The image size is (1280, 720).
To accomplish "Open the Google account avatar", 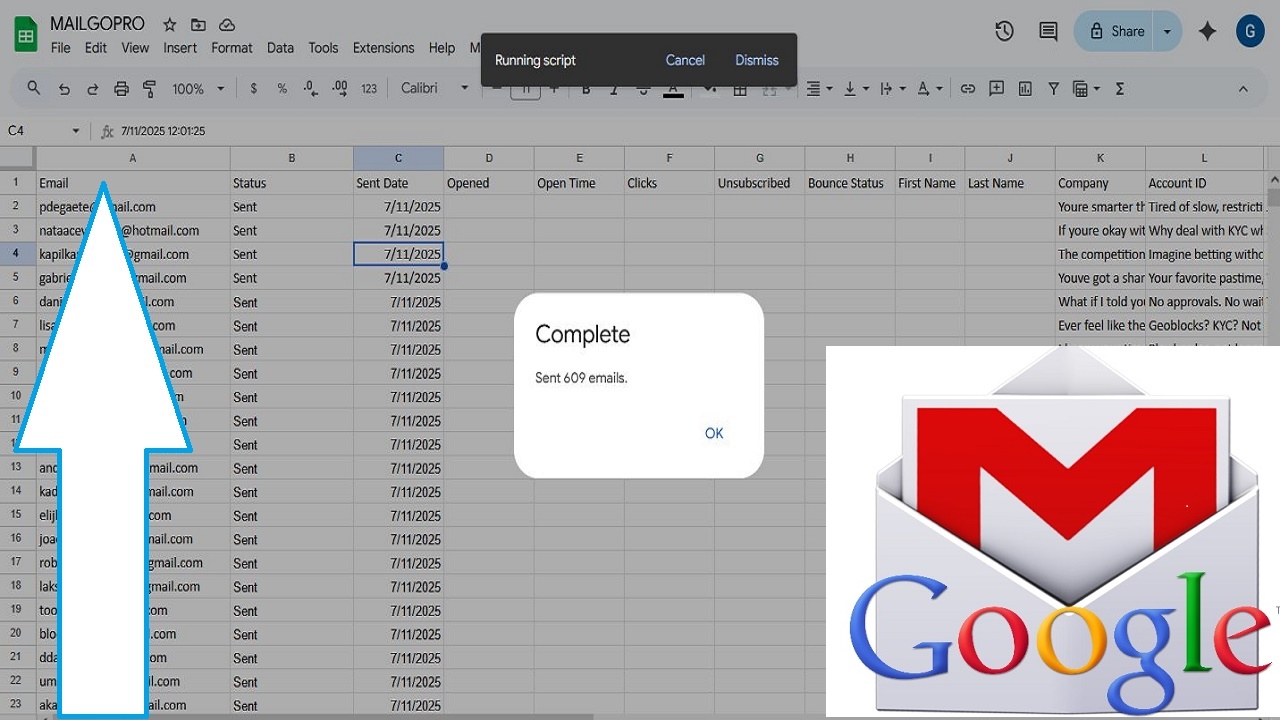I will 1250,32.
